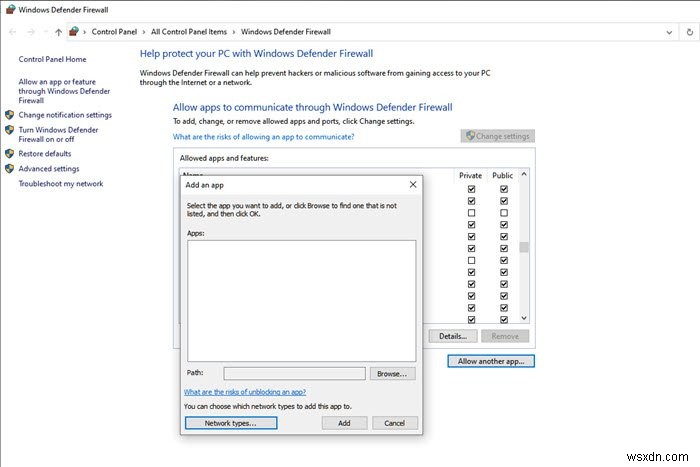The image size is (700, 467).
Task: Open the risks of allowing an app link
Action: [x=263, y=137]
